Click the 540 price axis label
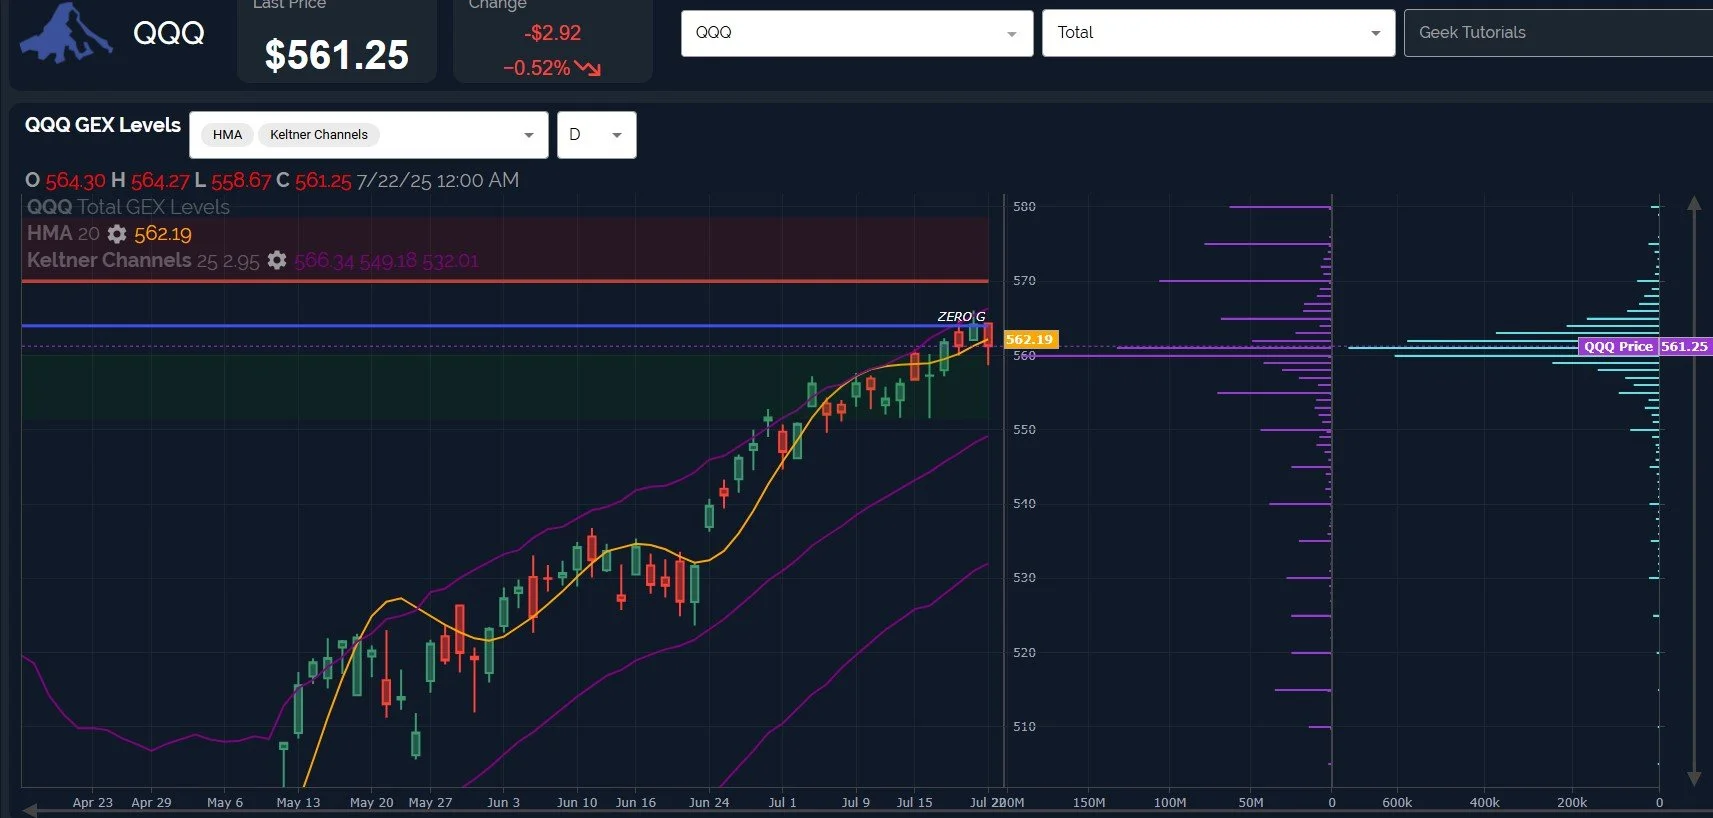 [1024, 504]
